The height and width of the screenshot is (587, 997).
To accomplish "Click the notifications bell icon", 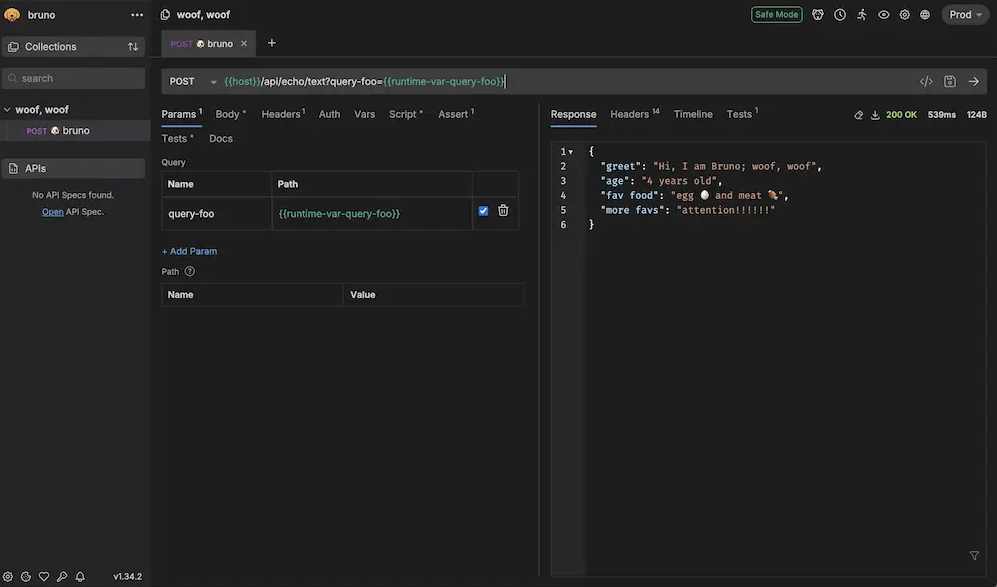I will click(80, 577).
